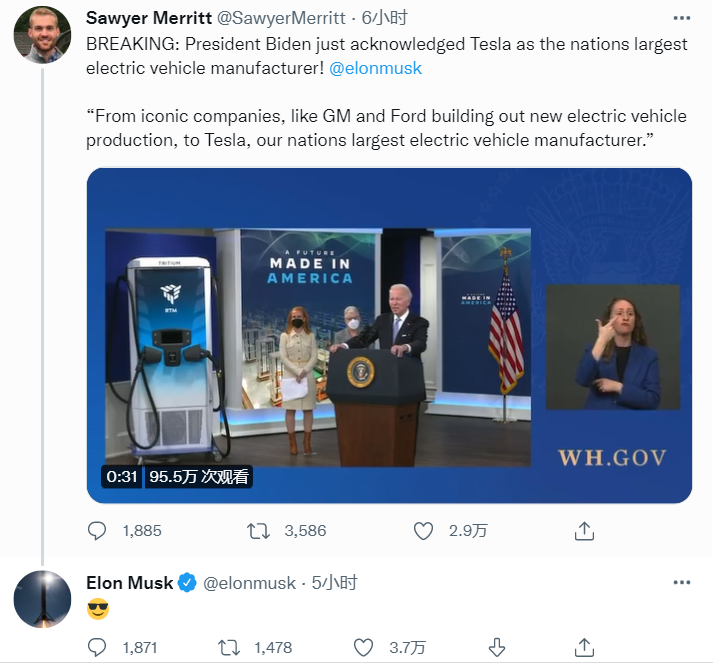Like Sawyer Merritt's tweet

click(423, 531)
